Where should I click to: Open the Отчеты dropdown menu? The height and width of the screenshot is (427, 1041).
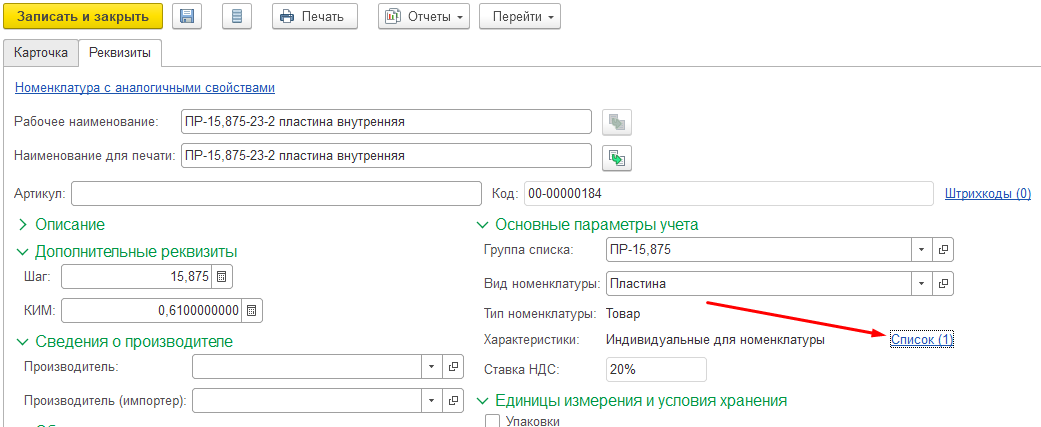pos(424,16)
